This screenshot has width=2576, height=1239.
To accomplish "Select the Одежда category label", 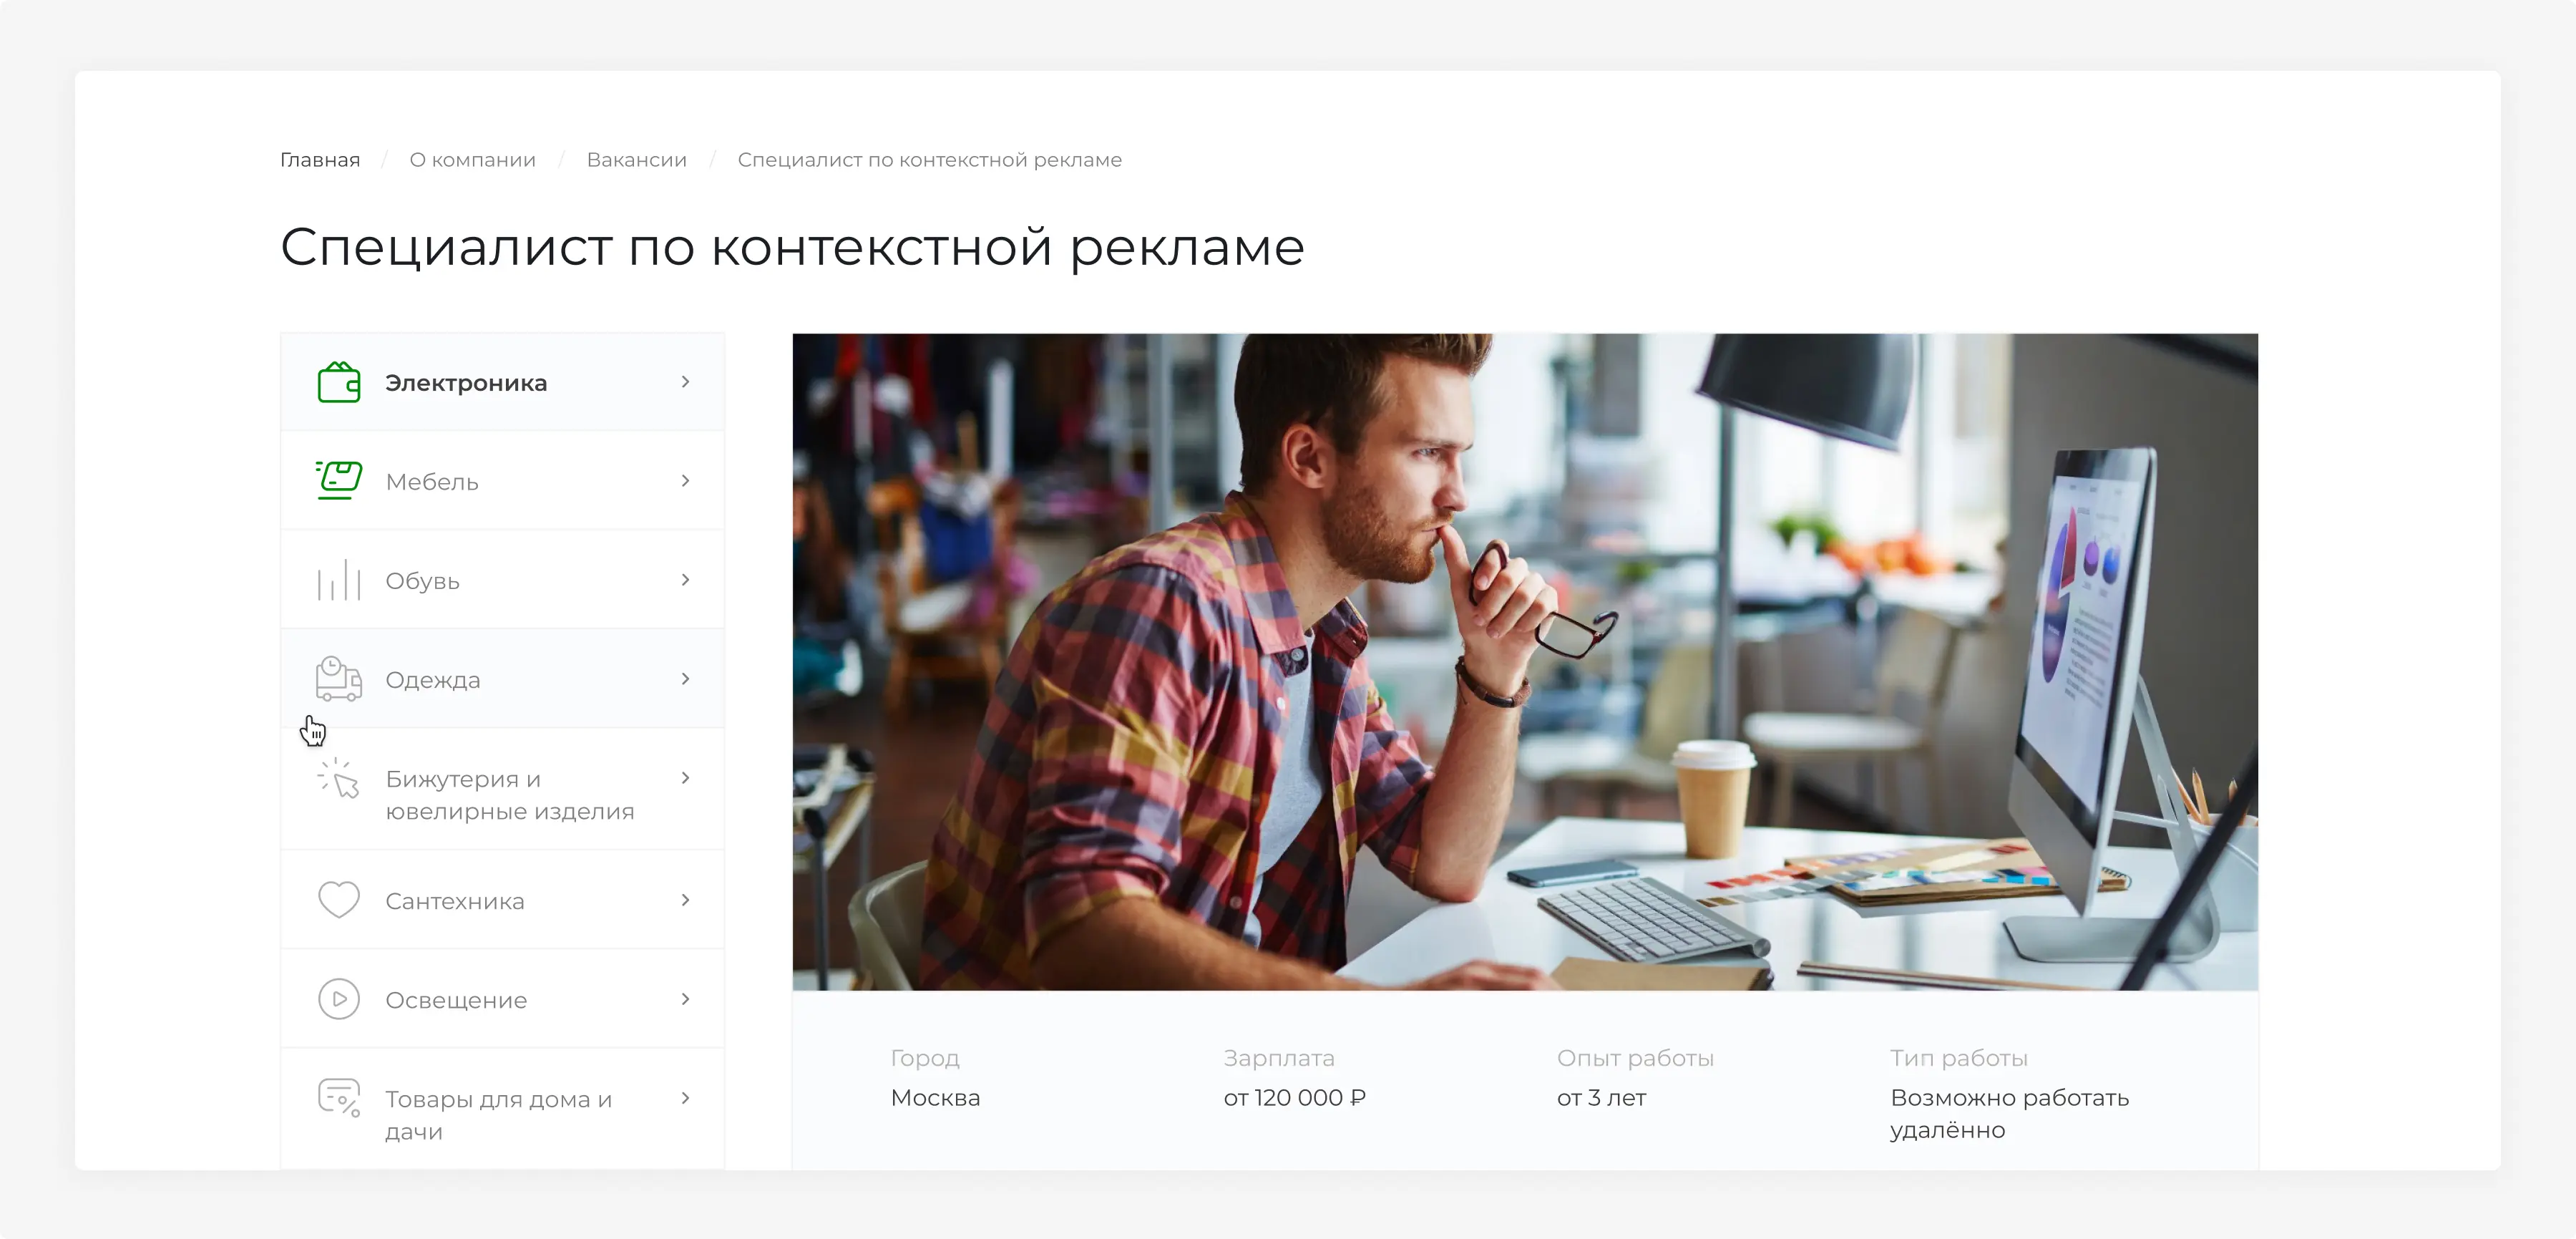I will click(433, 680).
